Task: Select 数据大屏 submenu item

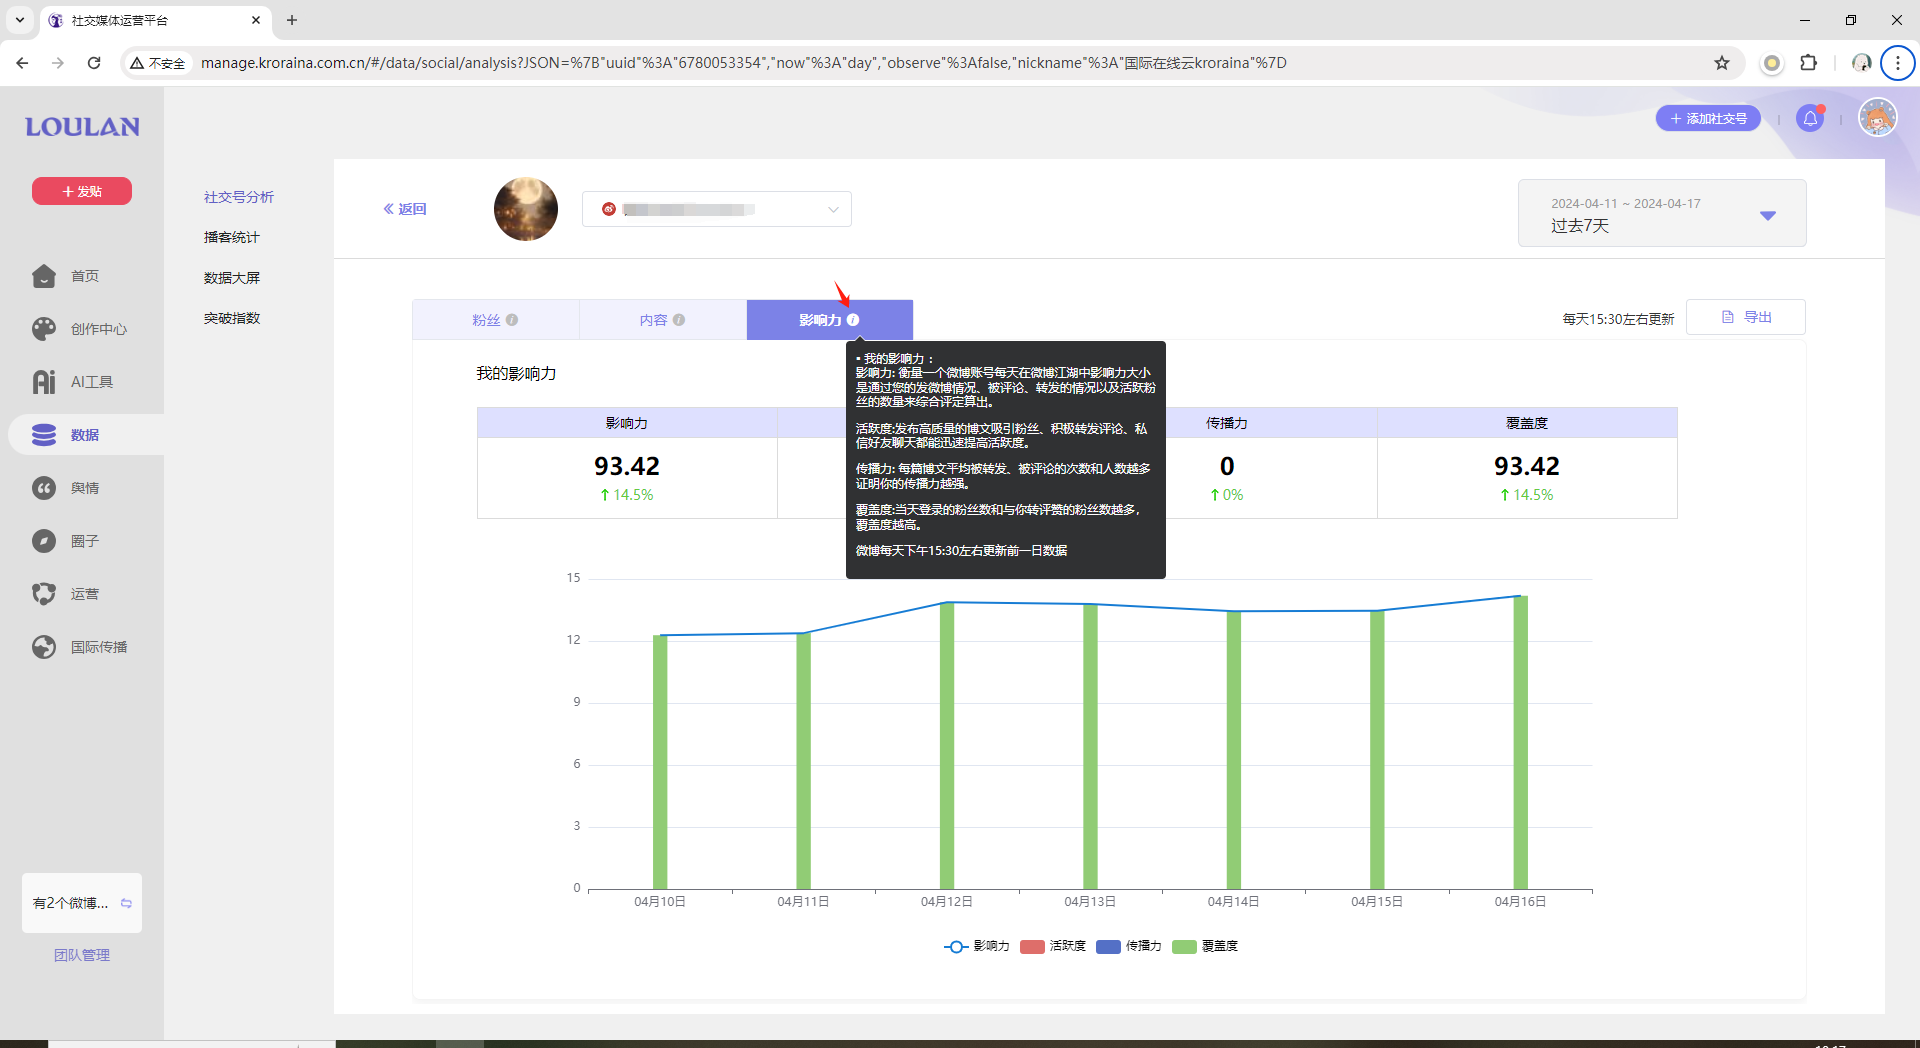Action: [232, 278]
